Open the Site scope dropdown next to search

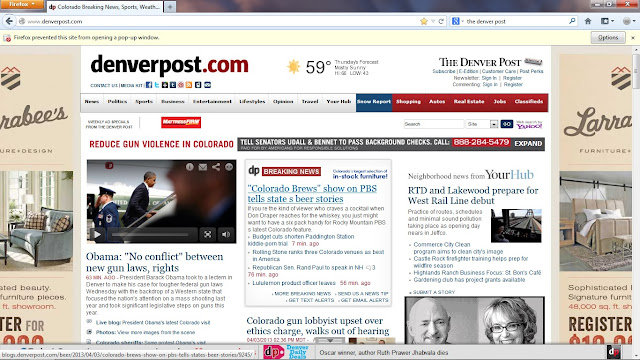coord(482,124)
